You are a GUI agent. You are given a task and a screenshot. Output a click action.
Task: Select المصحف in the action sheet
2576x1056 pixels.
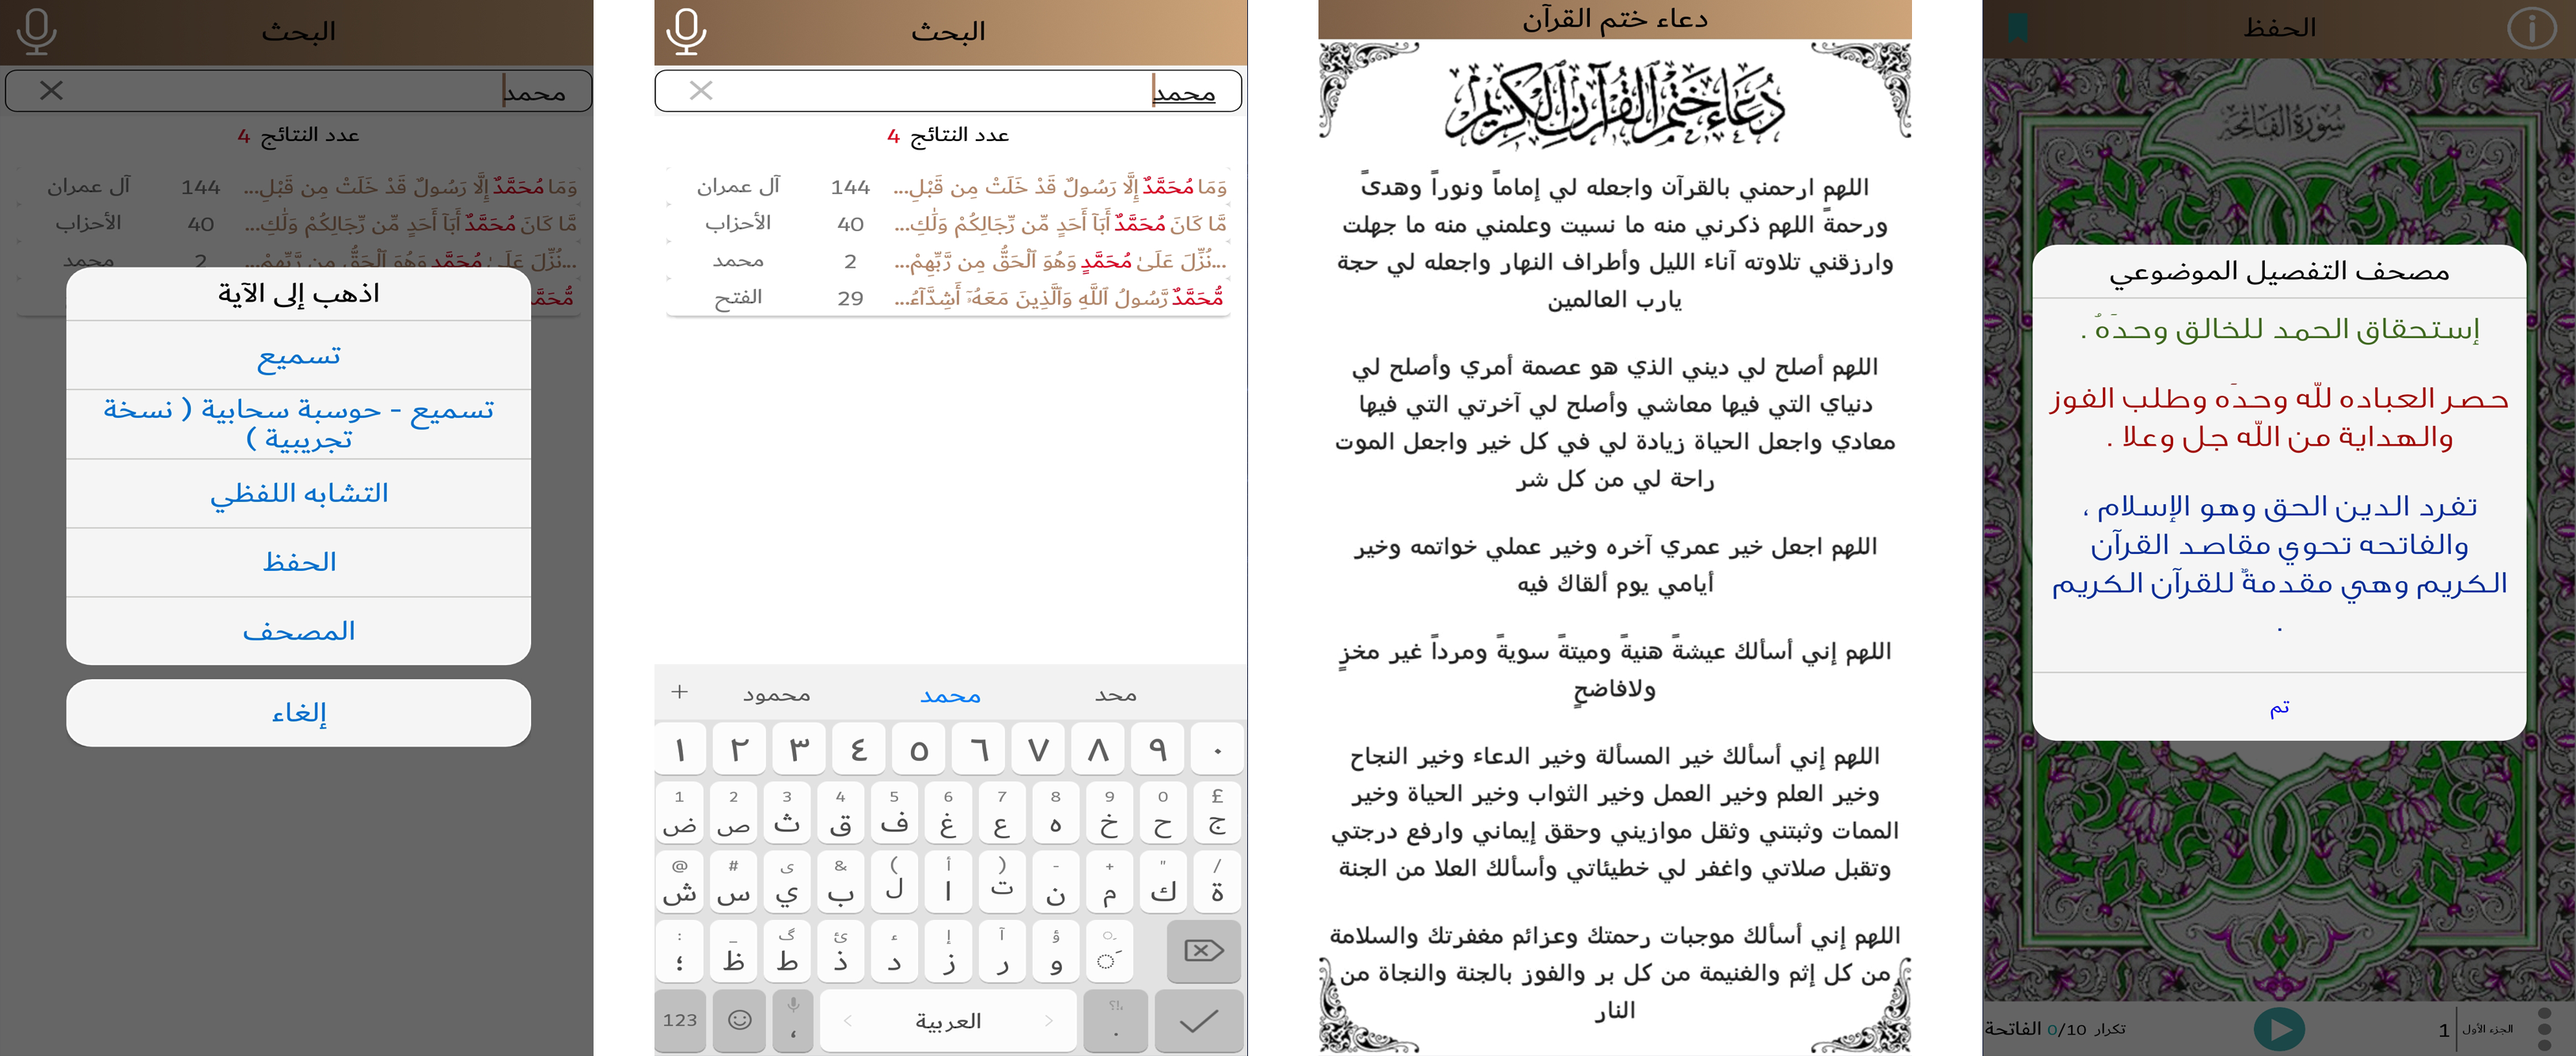[298, 631]
